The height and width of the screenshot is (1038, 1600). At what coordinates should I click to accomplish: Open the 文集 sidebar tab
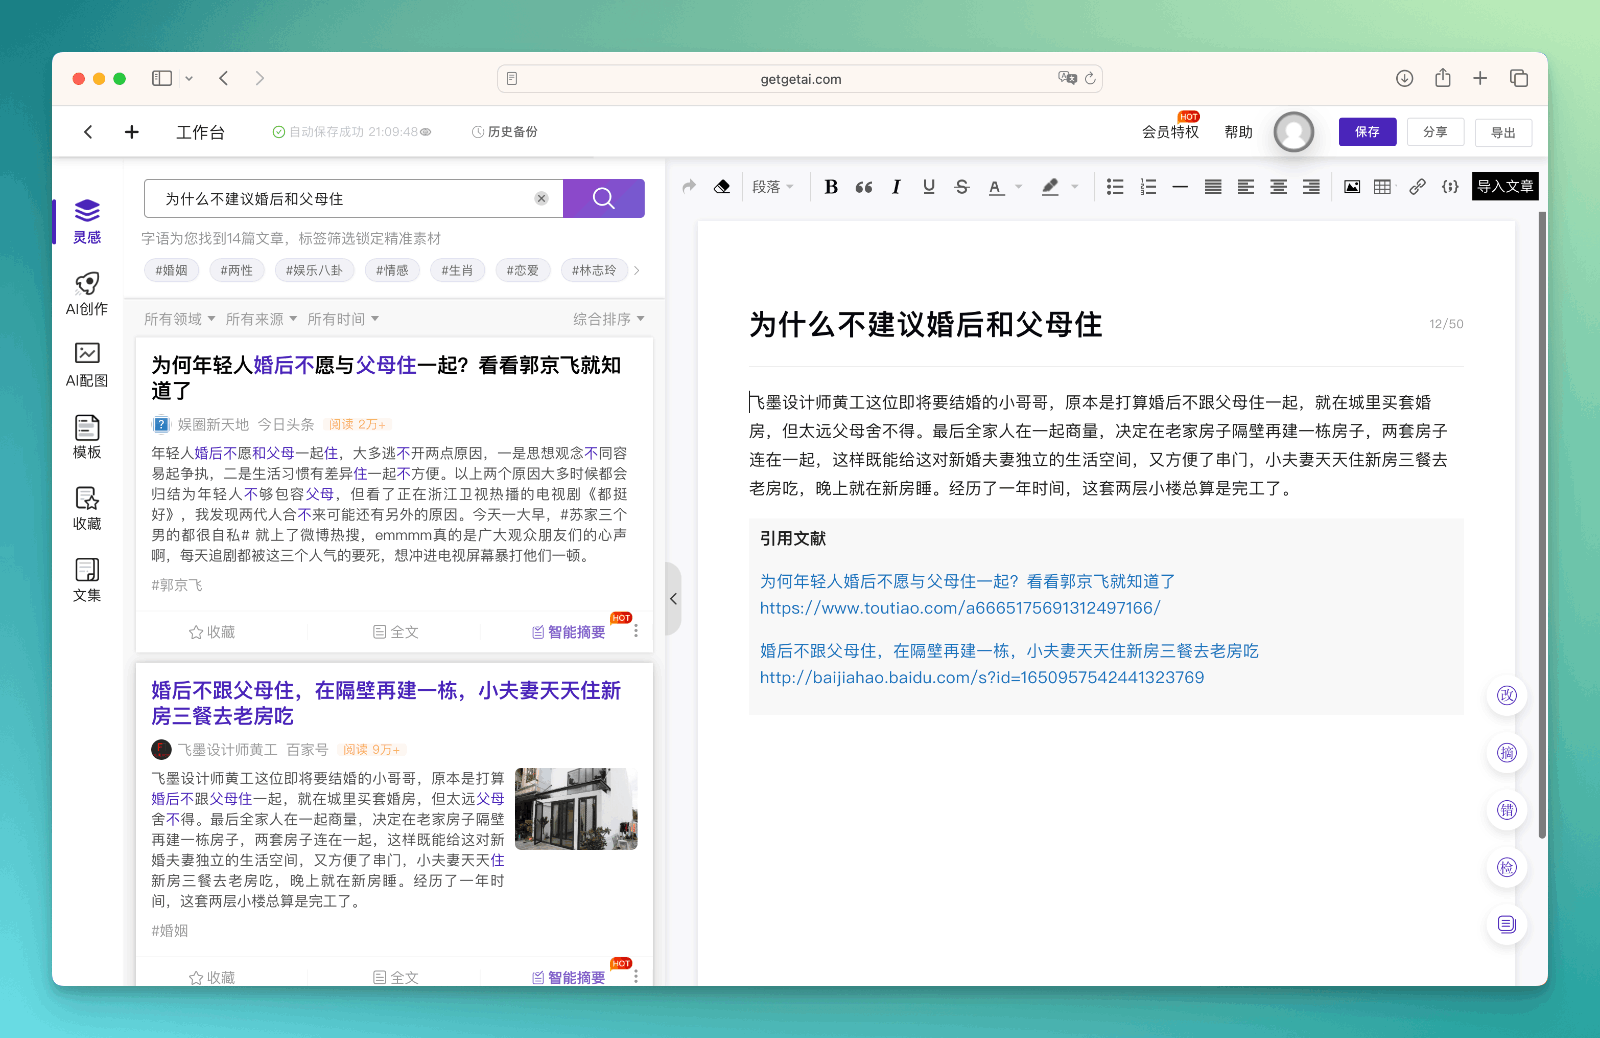pos(87,580)
